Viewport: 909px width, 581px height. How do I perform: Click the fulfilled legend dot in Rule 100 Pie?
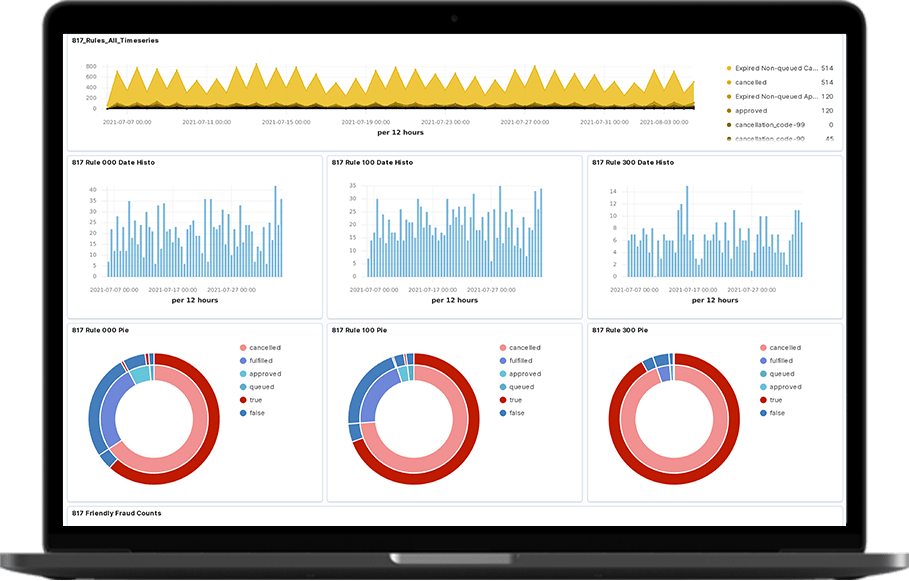click(502, 361)
